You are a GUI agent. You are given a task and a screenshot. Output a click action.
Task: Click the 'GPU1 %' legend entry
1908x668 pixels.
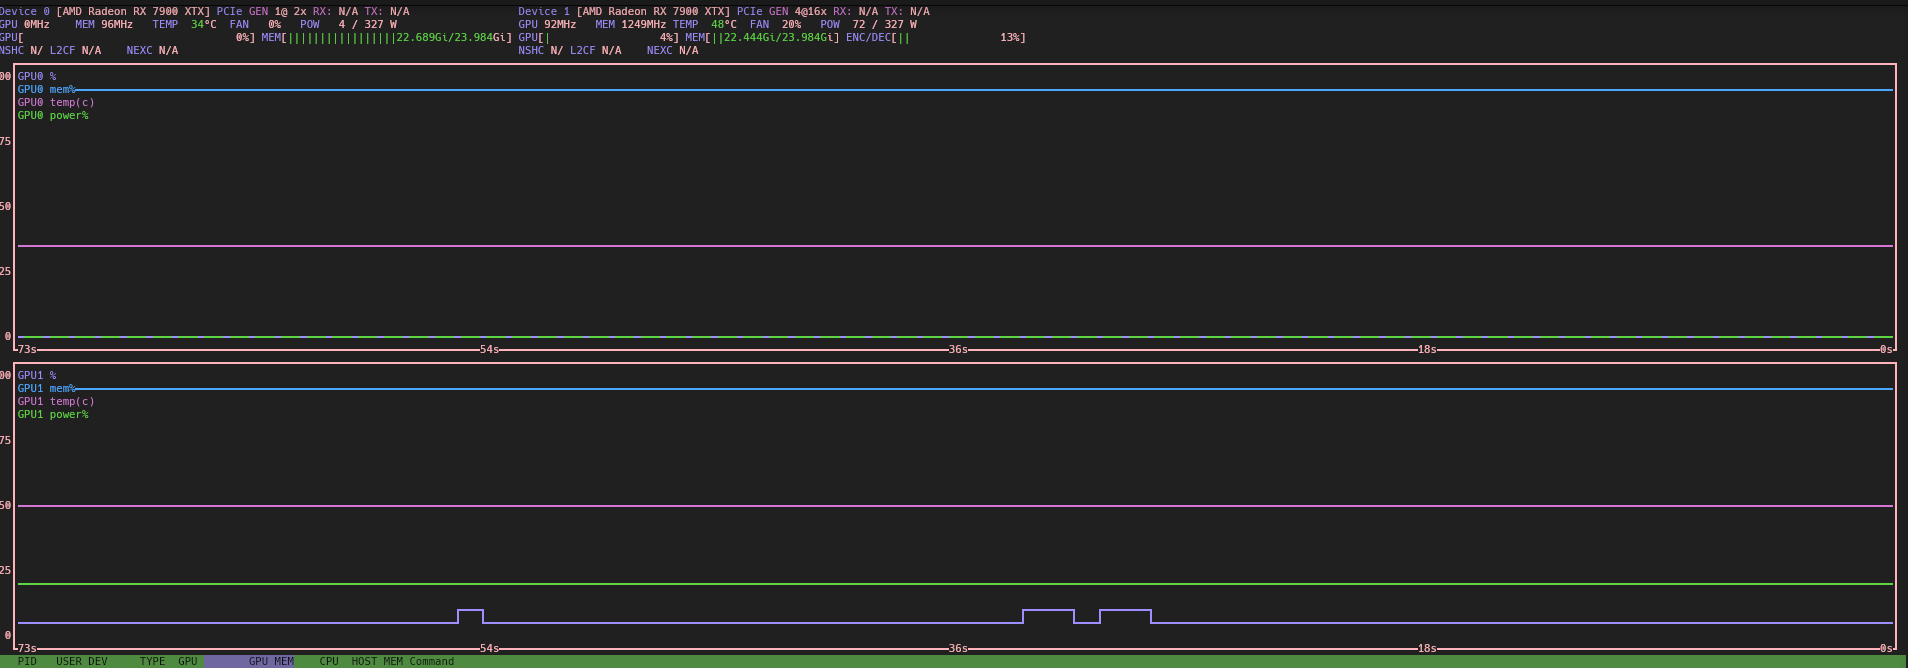point(37,375)
